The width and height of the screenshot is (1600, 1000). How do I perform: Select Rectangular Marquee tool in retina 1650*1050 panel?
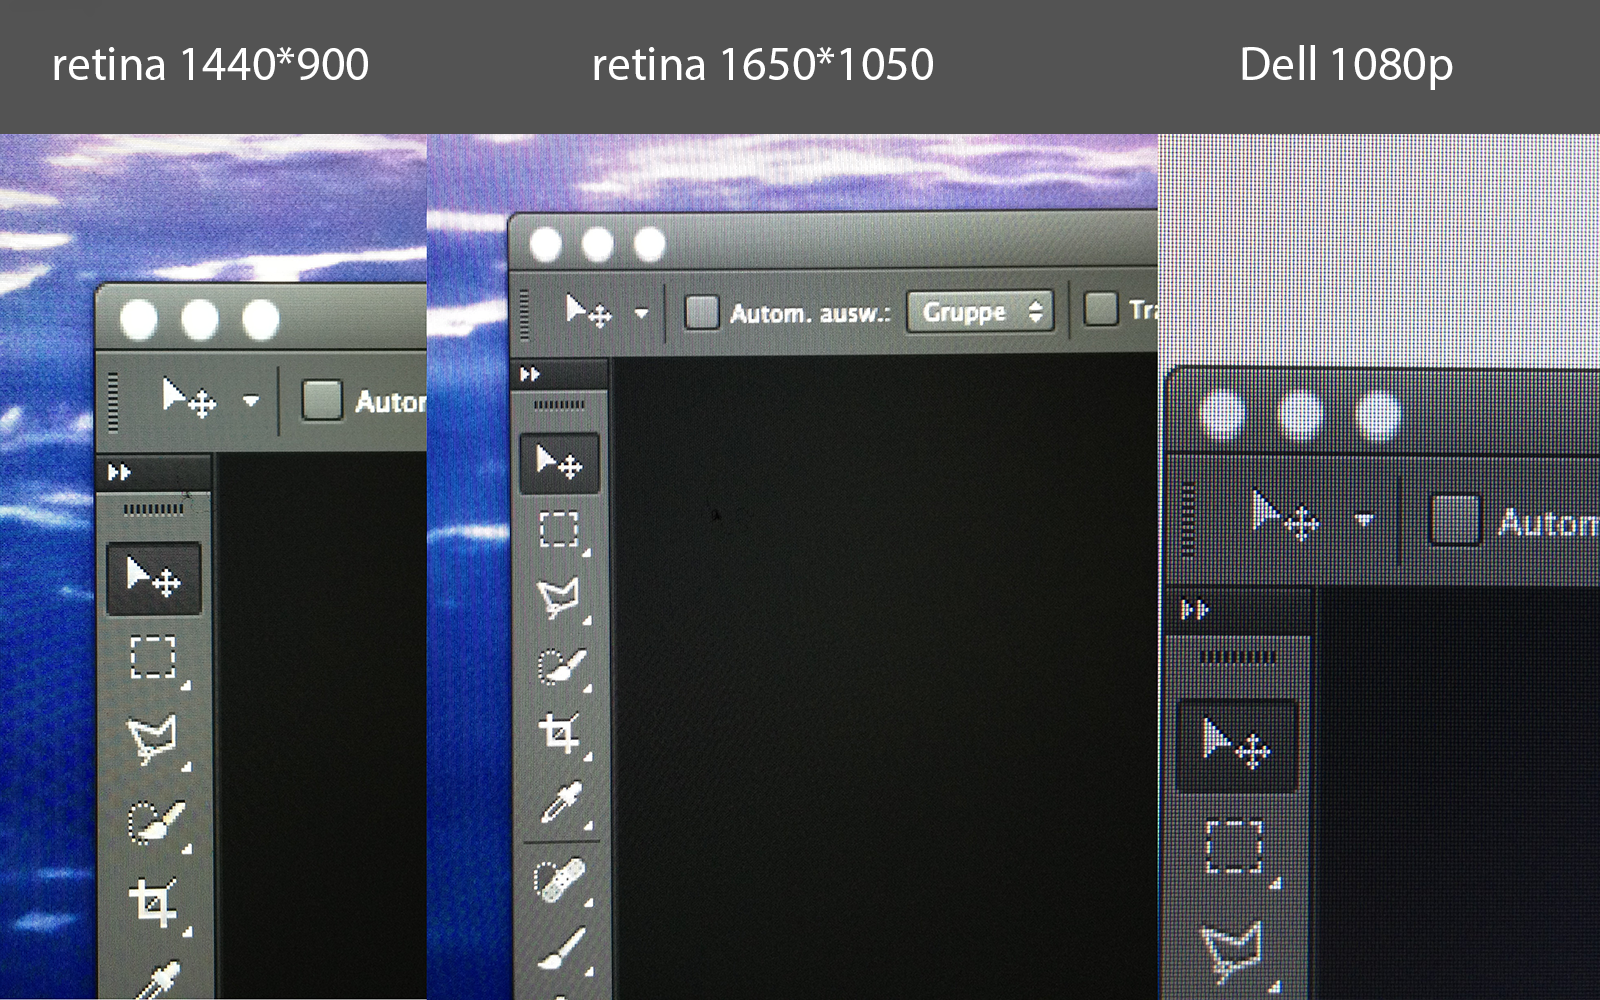559,530
